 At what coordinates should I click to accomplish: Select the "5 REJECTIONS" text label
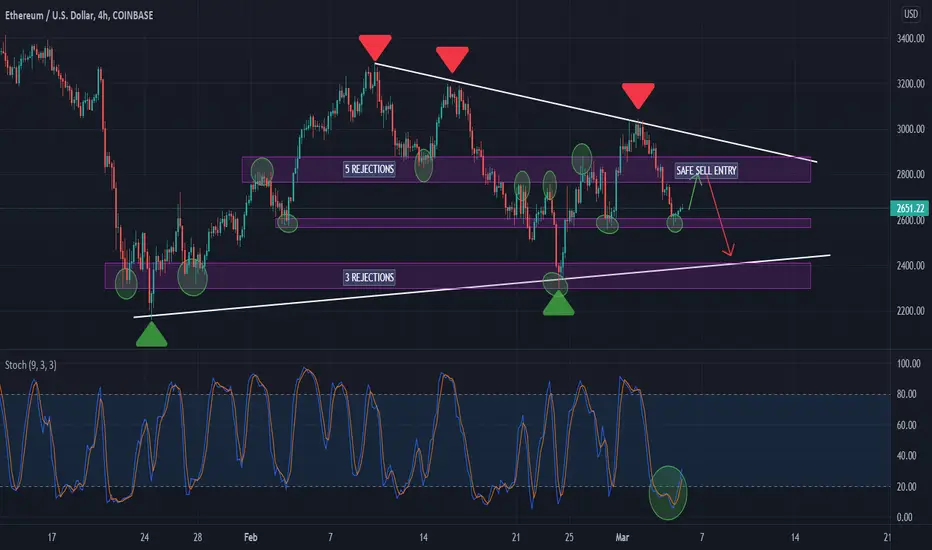coord(369,169)
